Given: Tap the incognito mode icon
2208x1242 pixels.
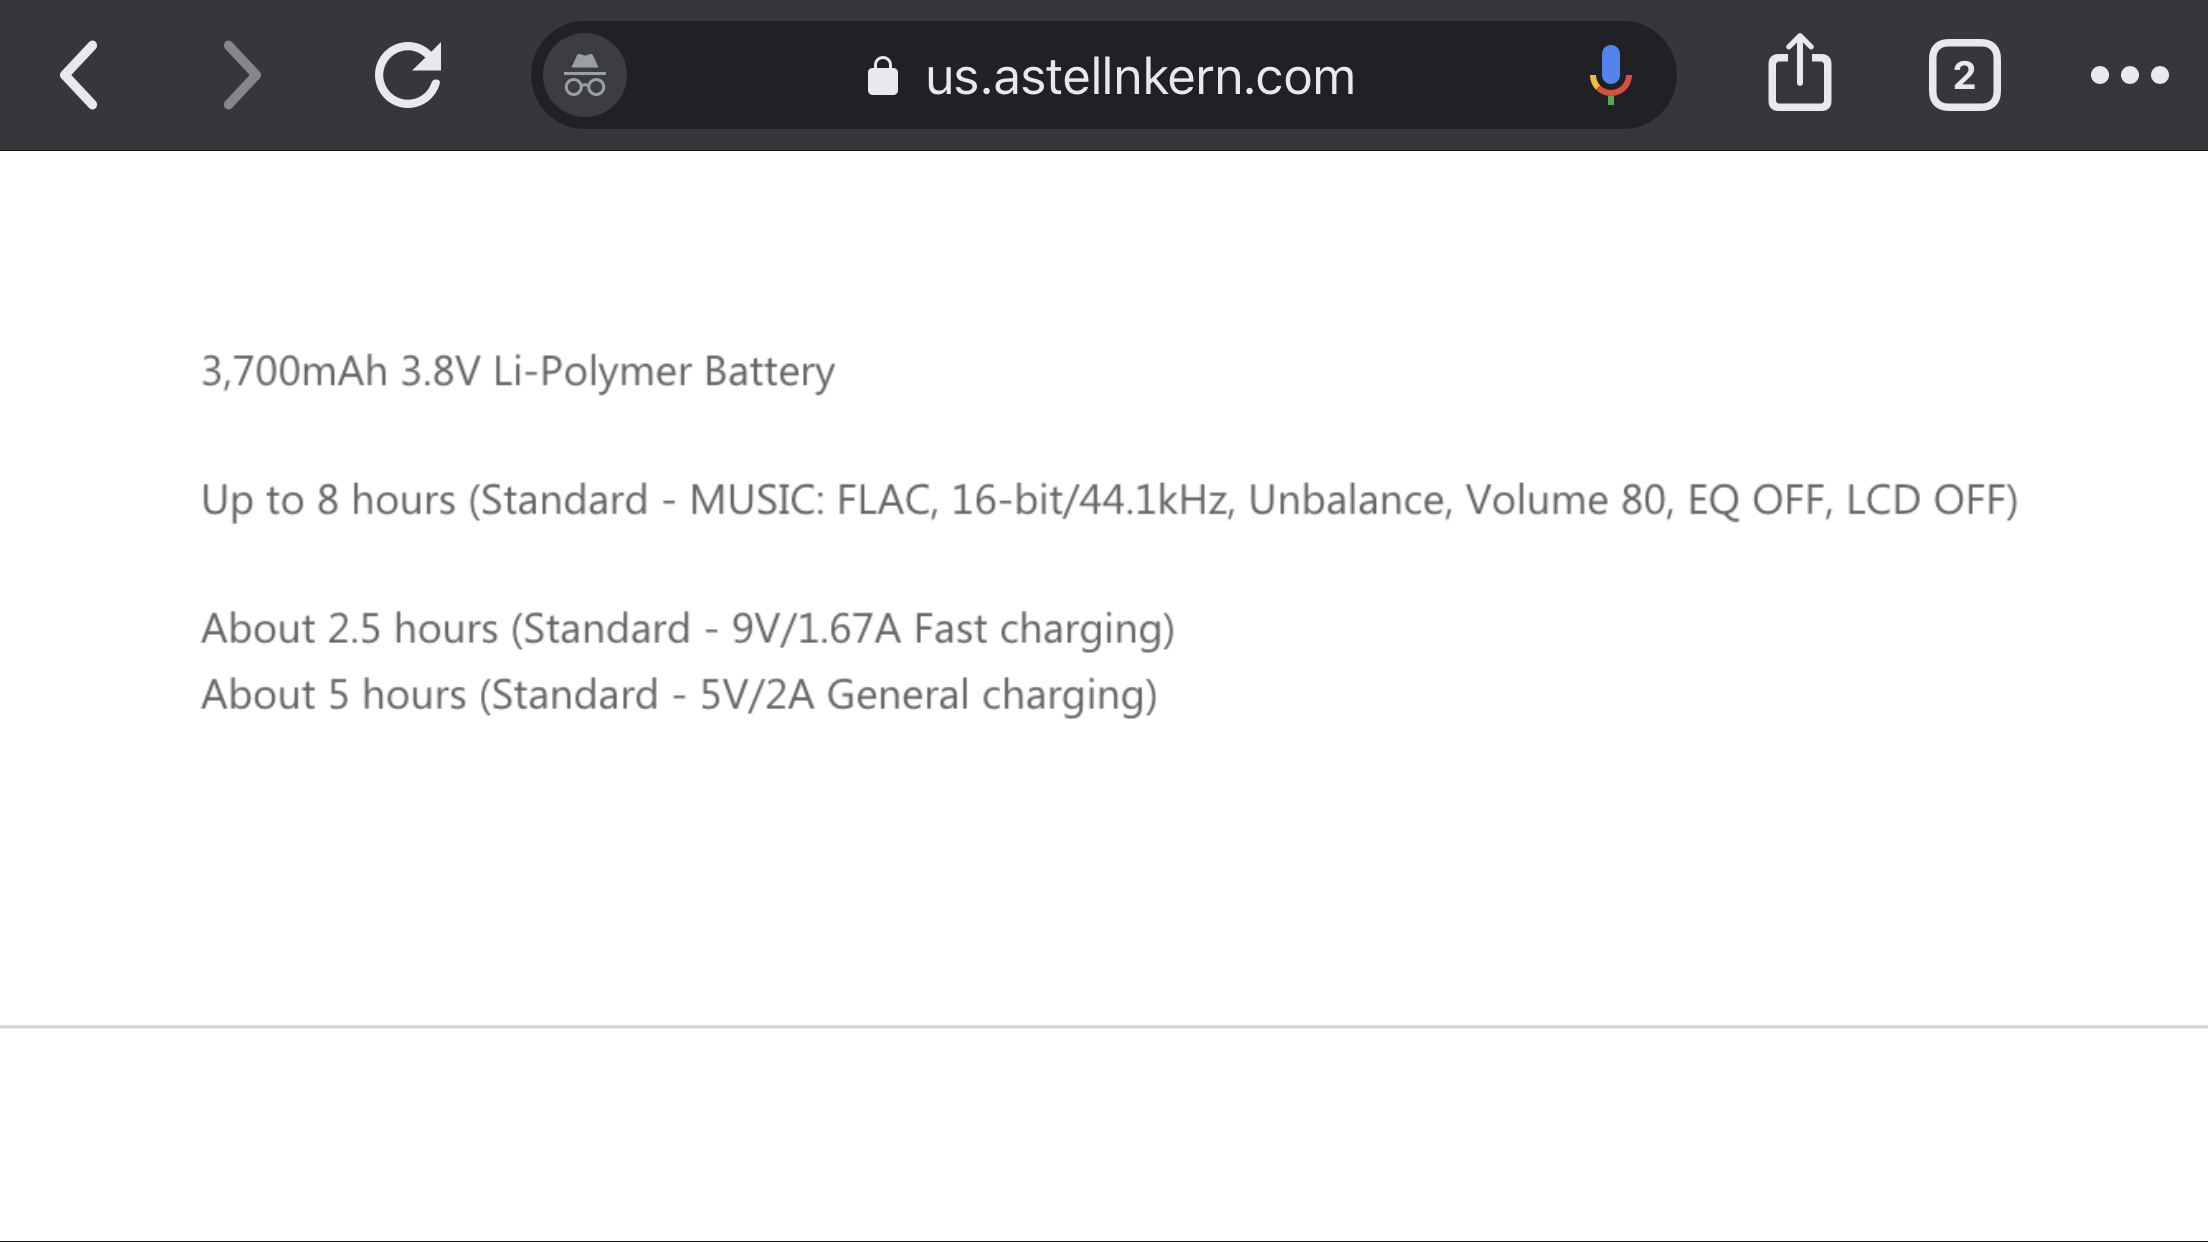Looking at the screenshot, I should coord(585,75).
